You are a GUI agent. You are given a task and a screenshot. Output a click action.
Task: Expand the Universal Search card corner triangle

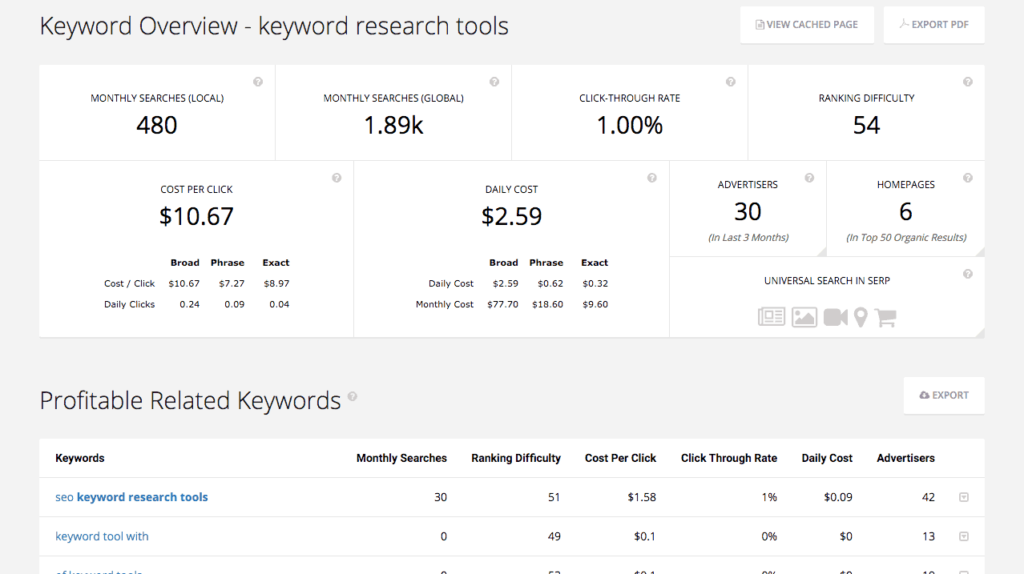(980, 333)
